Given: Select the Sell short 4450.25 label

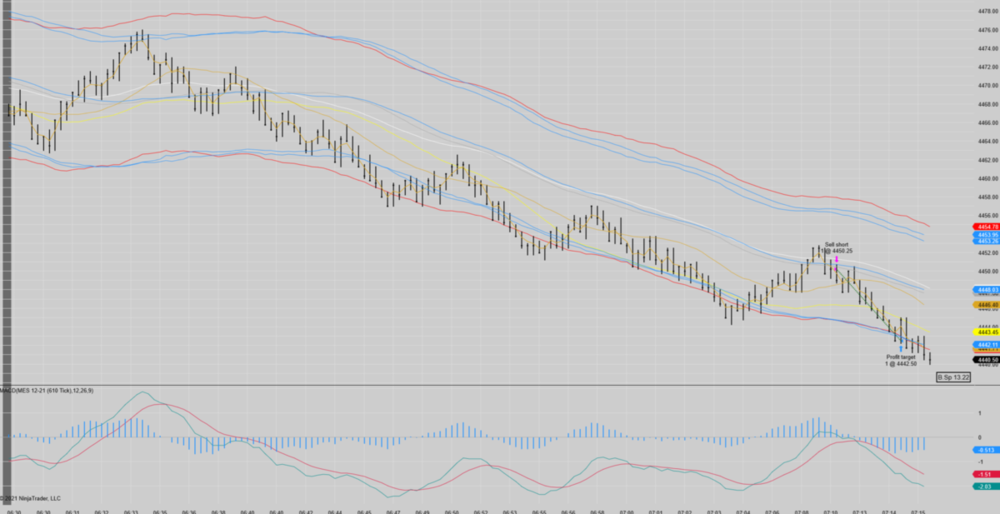Looking at the screenshot, I should tap(836, 247).
